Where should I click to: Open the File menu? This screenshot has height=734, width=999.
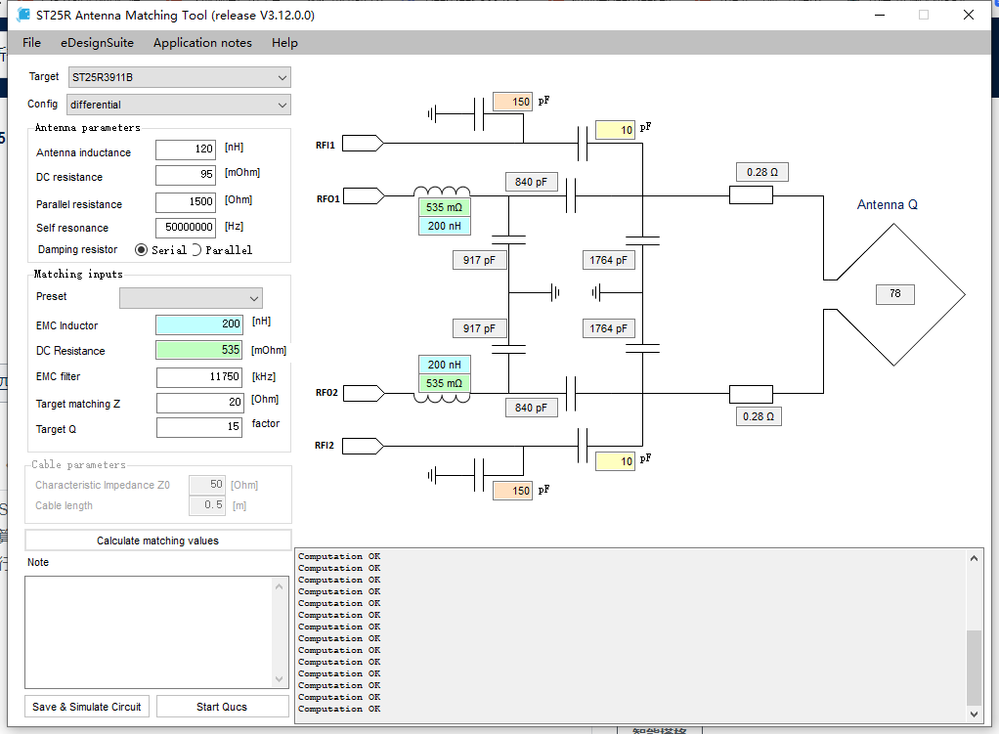[x=32, y=43]
